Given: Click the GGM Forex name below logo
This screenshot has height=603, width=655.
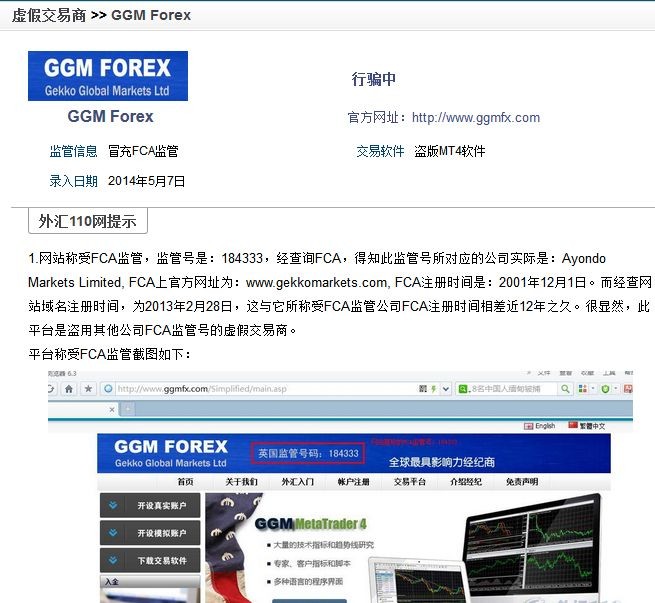Looking at the screenshot, I should coord(110,116).
